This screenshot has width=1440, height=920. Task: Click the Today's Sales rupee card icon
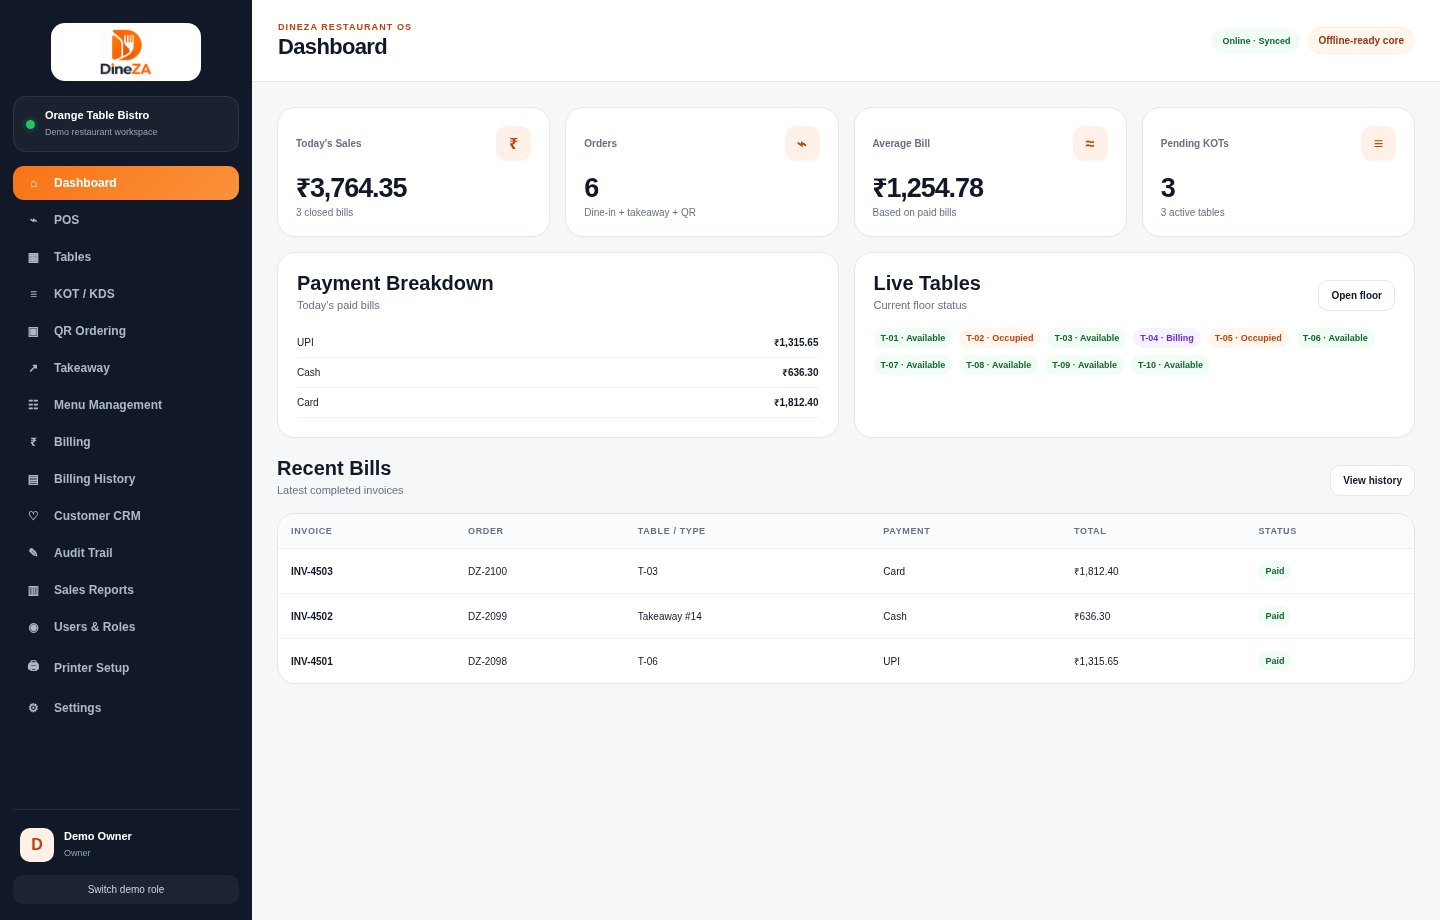click(x=513, y=143)
